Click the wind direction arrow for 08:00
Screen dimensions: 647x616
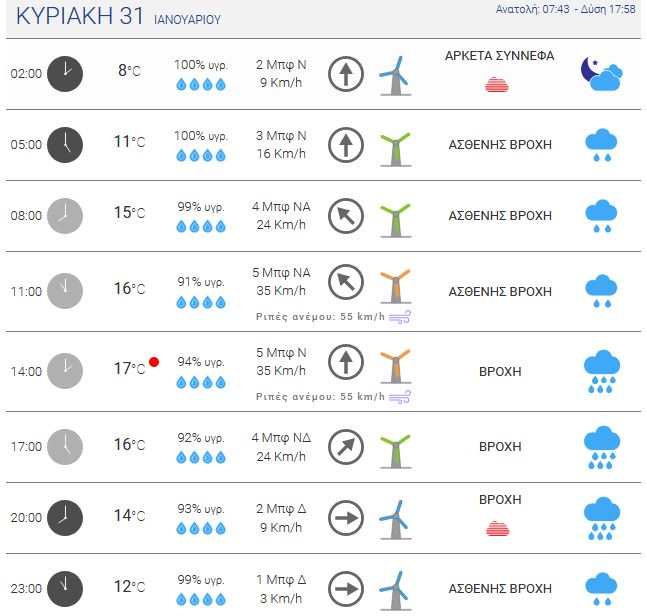coord(346,216)
